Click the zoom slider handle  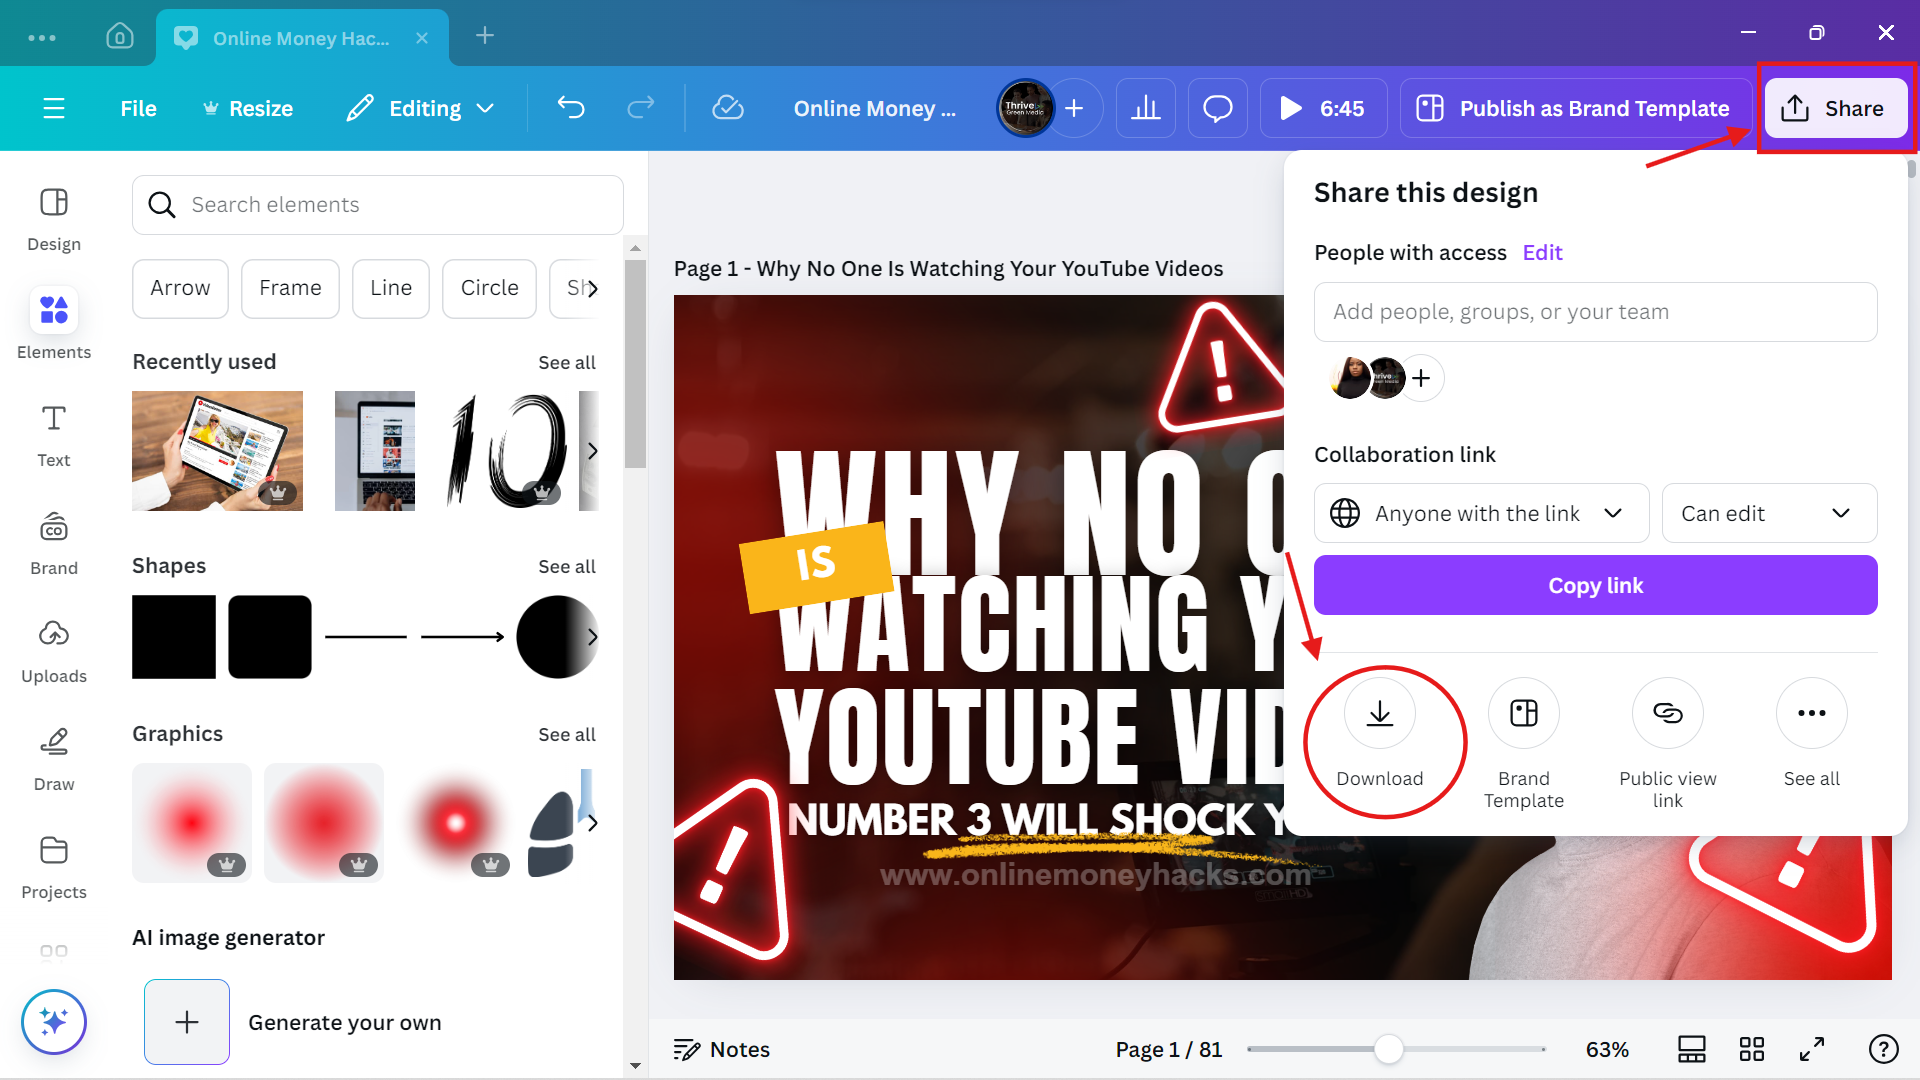(1388, 1049)
